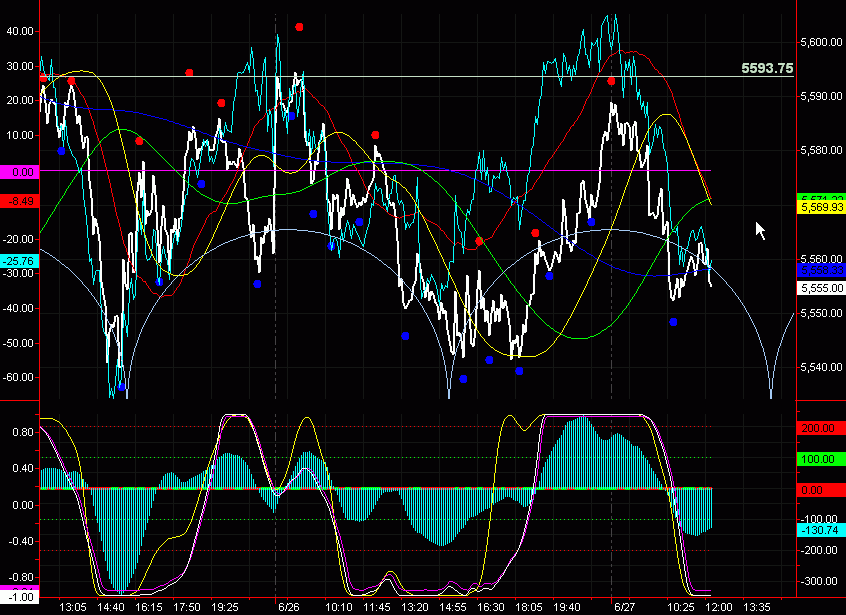This screenshot has width=846, height=615.
Task: Select the 5,560.00 price label
Action: 821,258
